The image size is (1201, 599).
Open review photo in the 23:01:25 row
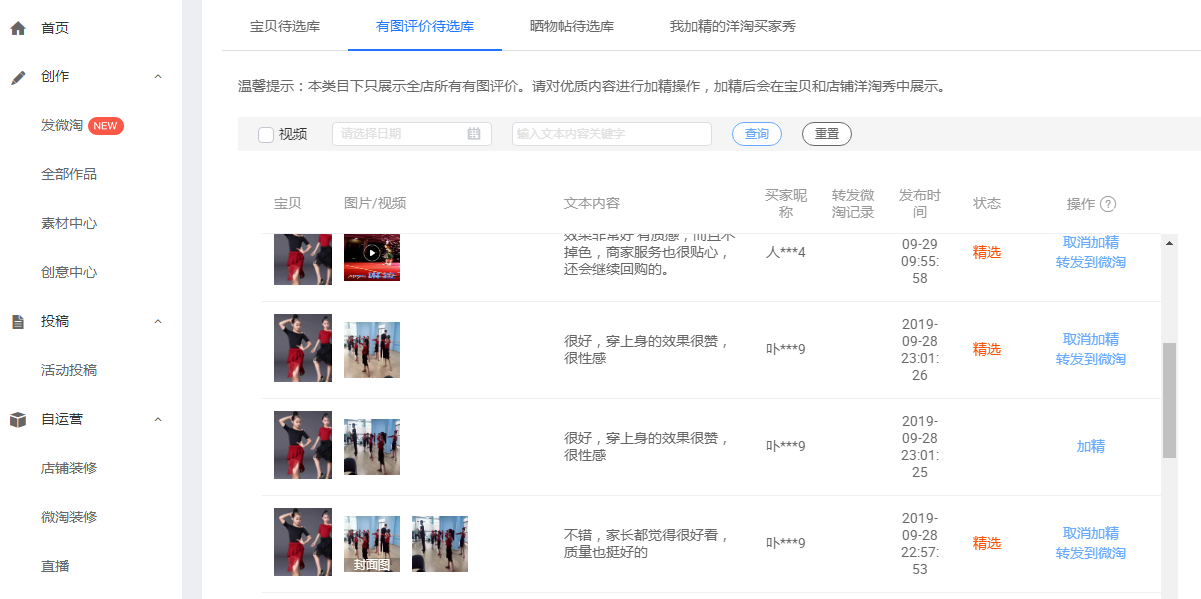pyautogui.click(x=372, y=447)
